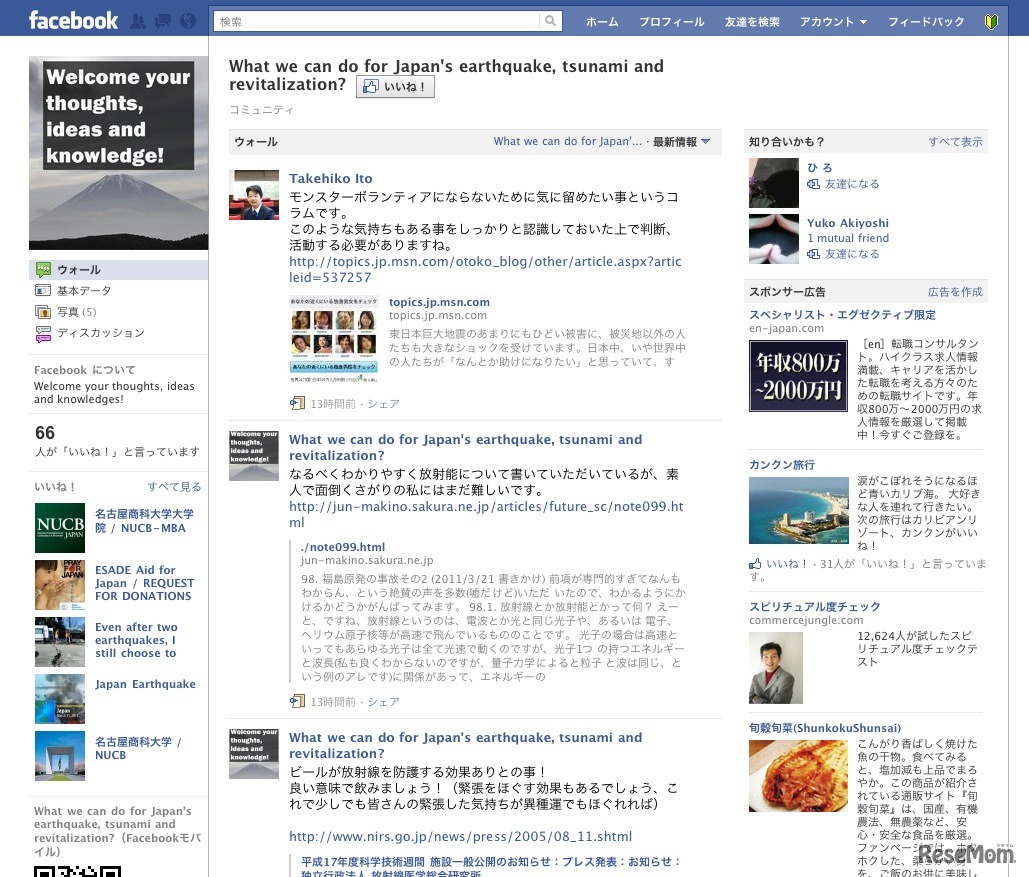The width and height of the screenshot is (1029, 877).
Task: Open notifications via the globe icon
Action: coord(187,20)
